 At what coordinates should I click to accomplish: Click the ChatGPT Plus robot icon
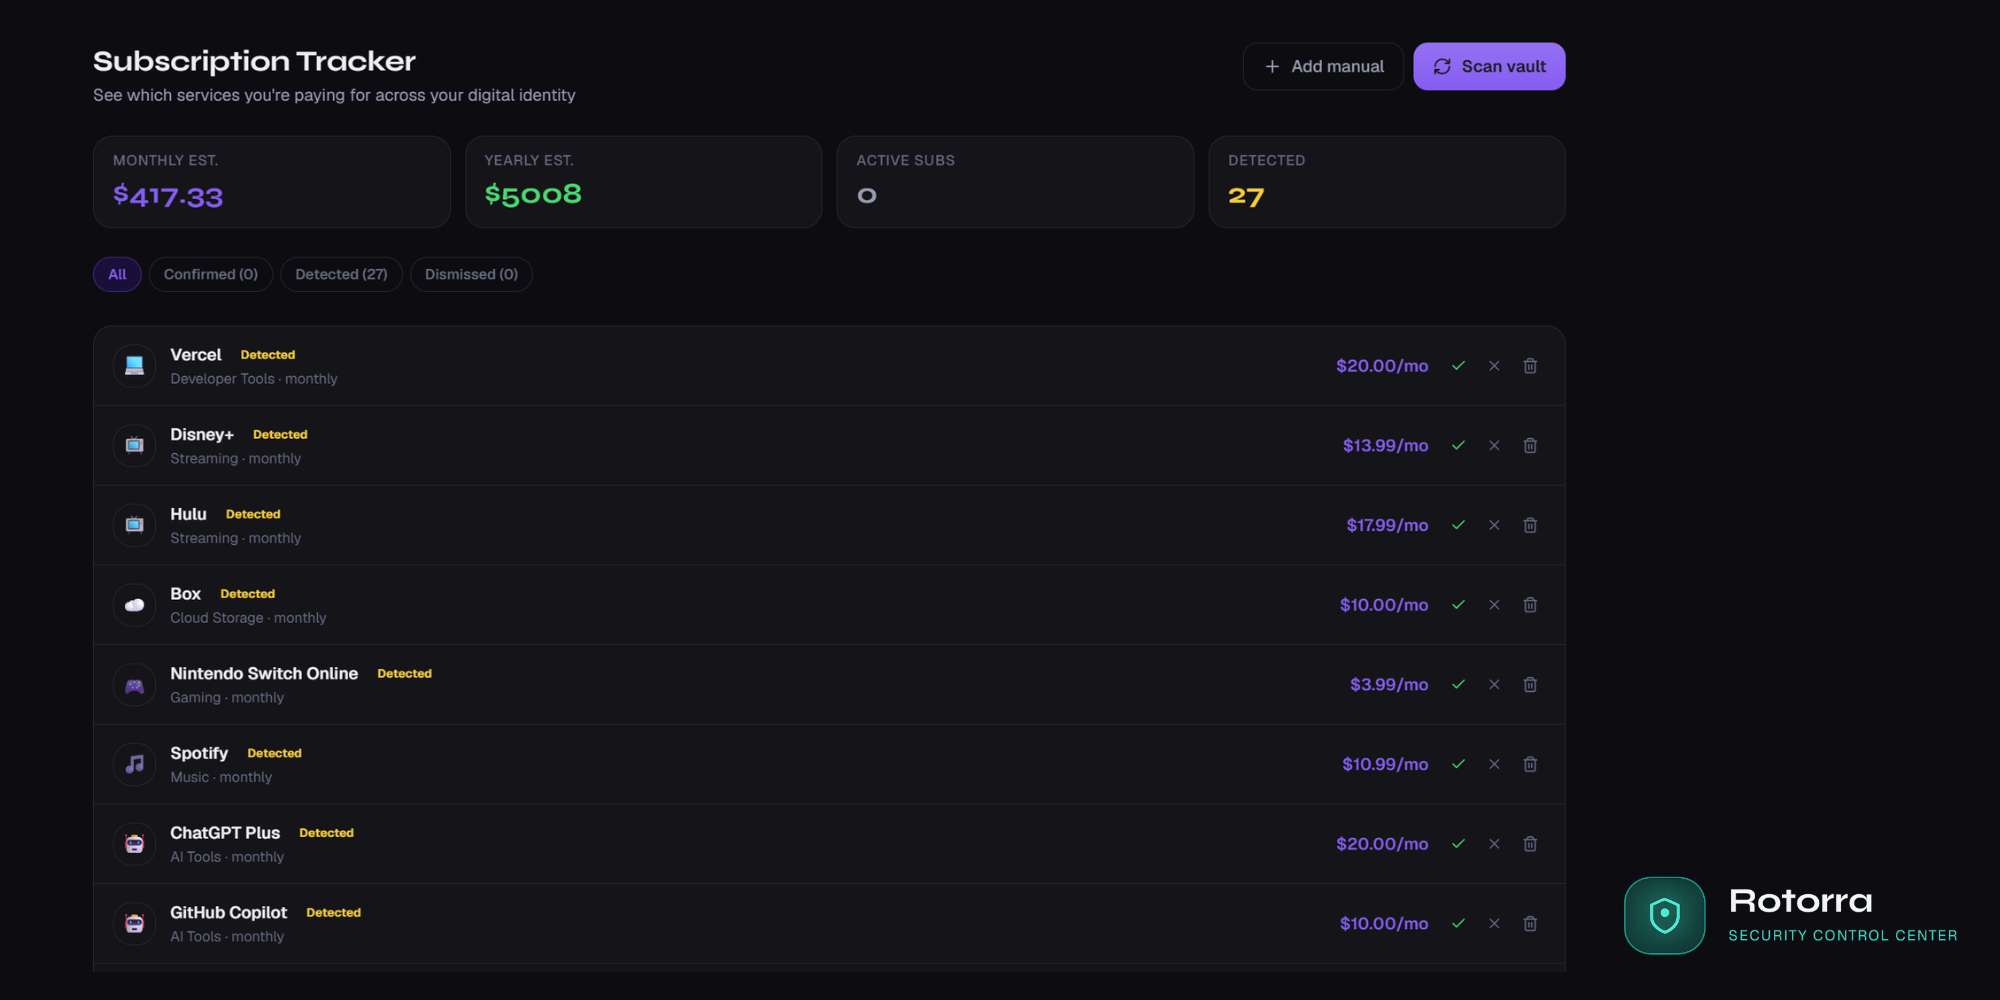[134, 843]
